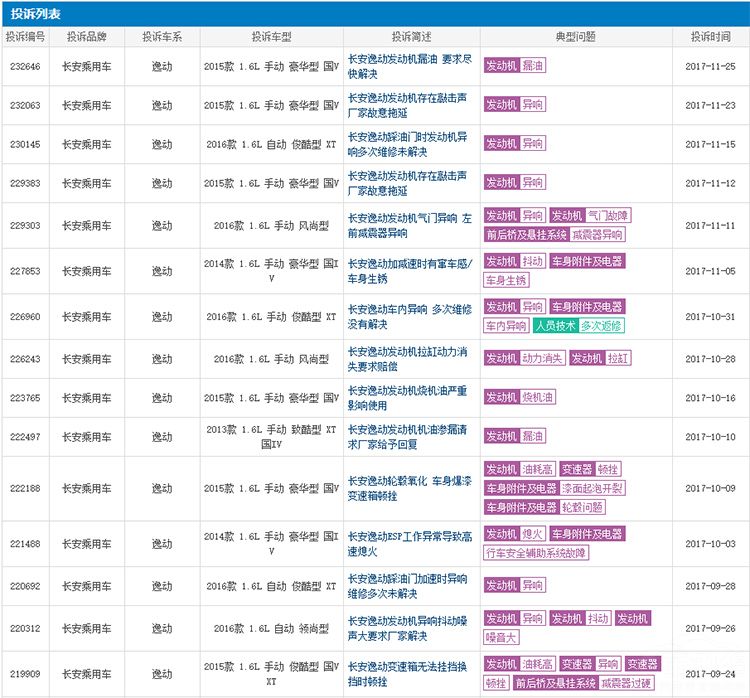This screenshot has height=698, width=750.
Task: Click the 轮毂问题 tag
Action: click(x=582, y=507)
